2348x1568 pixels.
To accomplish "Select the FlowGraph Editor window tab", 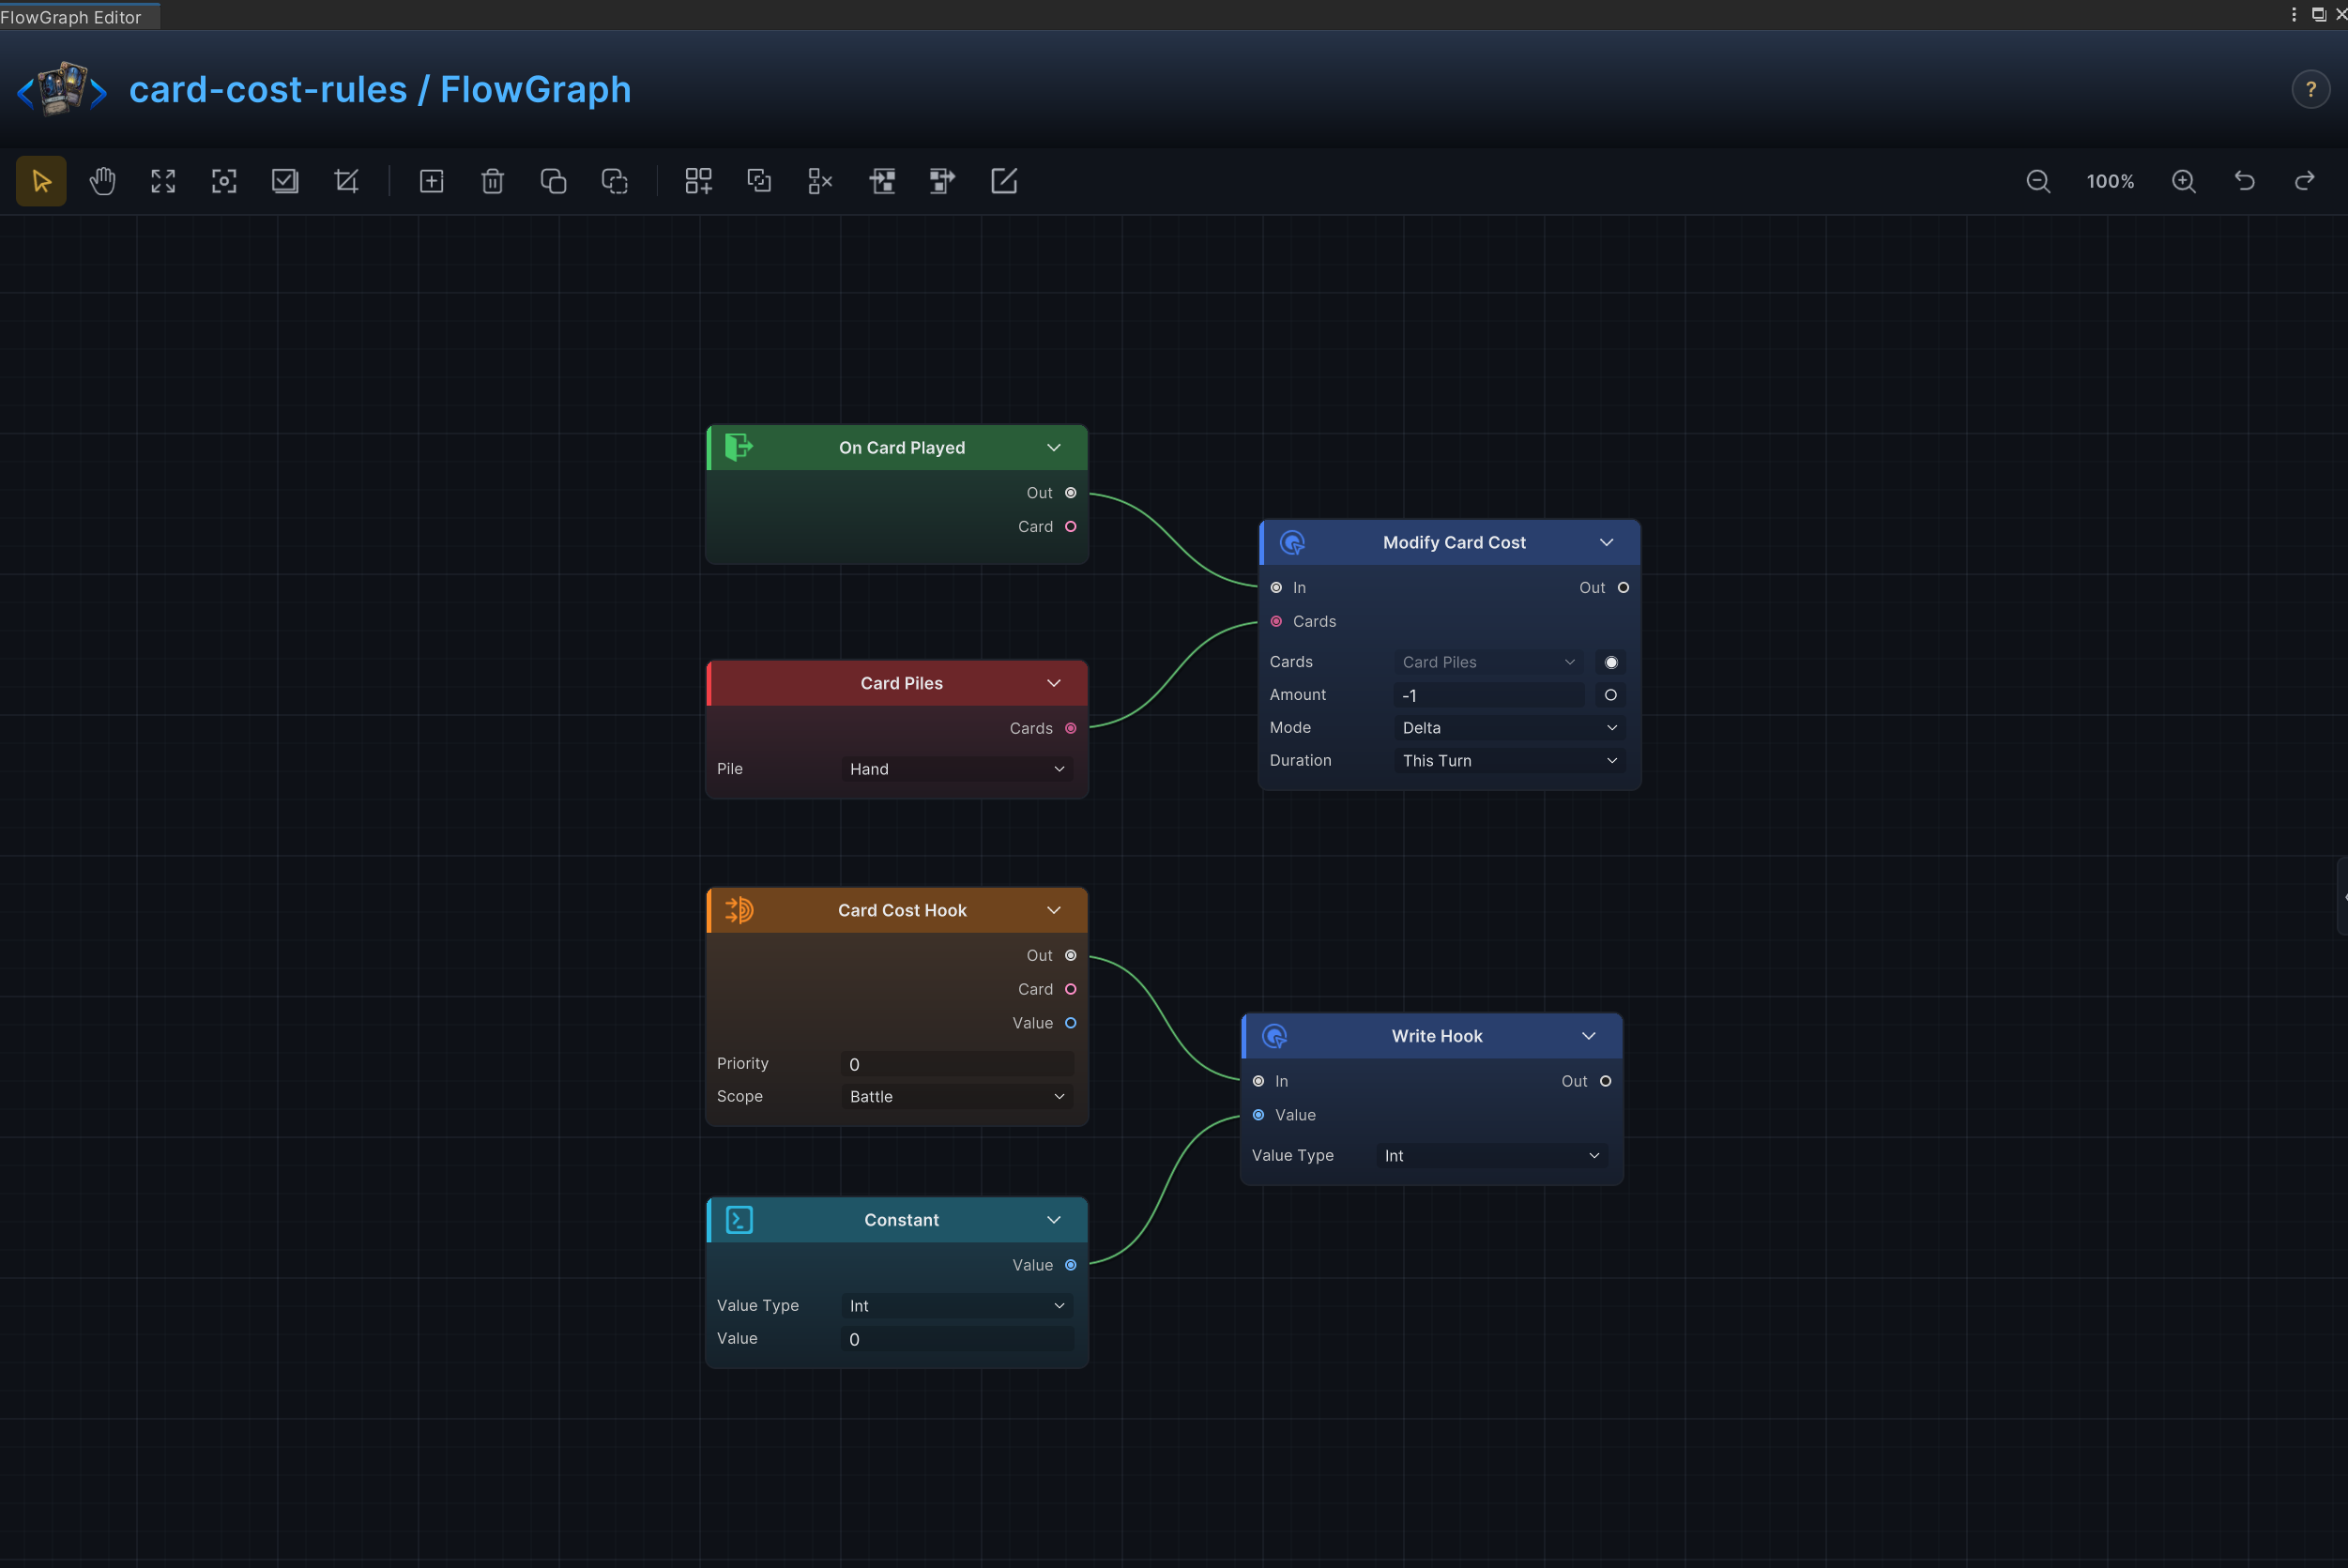I will point(79,16).
